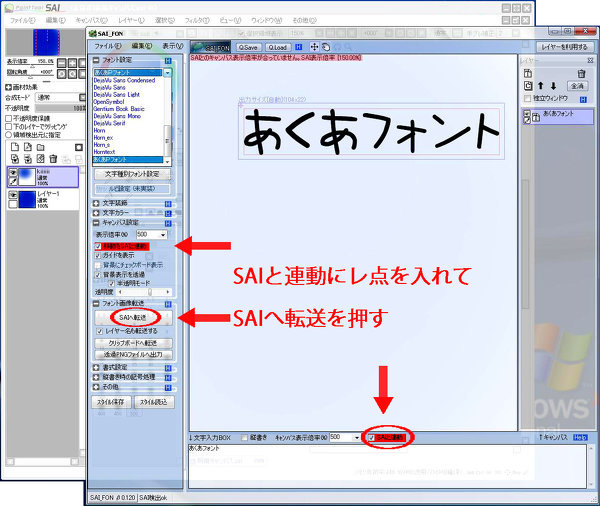
Task: Expand the 書式設定 section
Action: point(95,367)
